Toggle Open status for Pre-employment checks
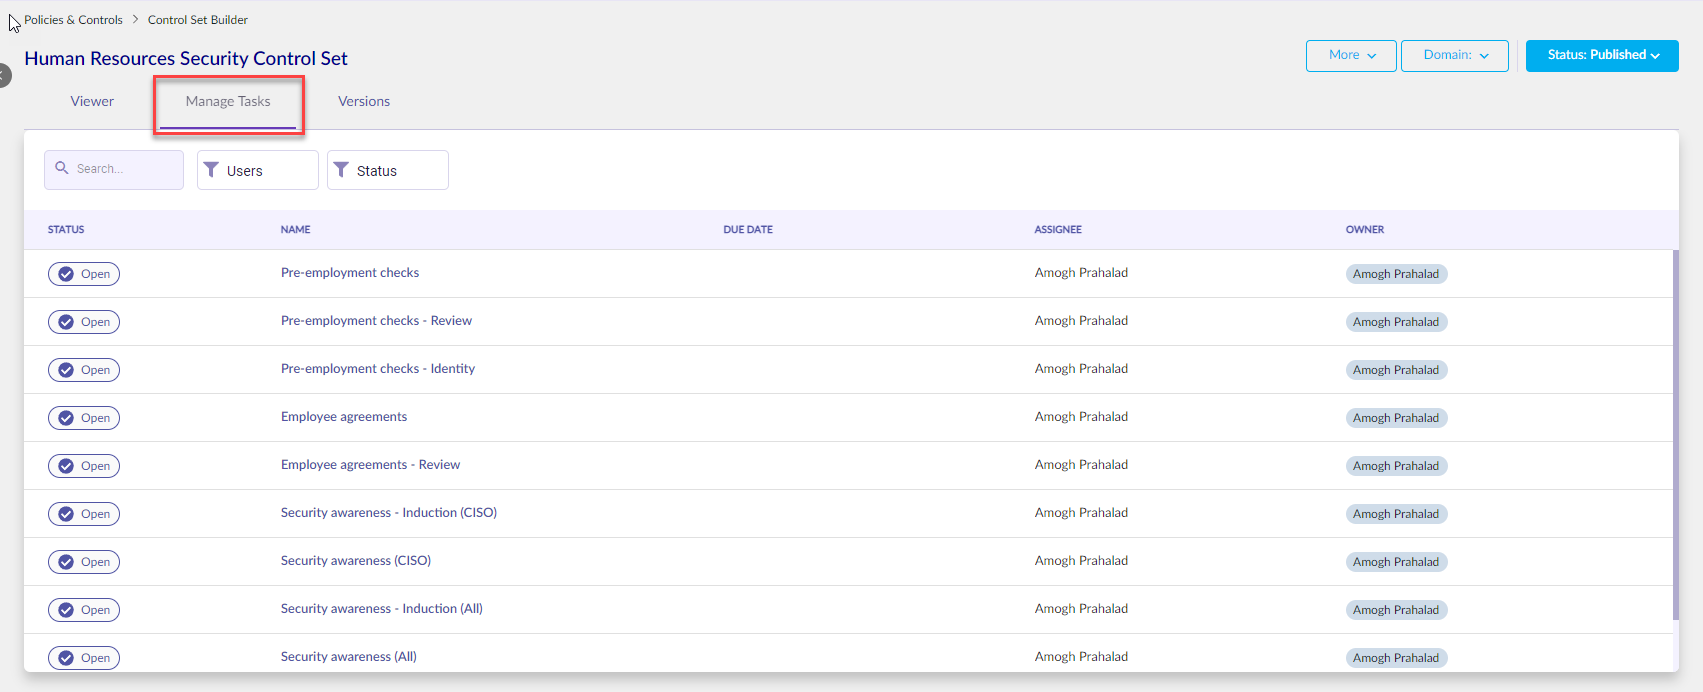The image size is (1703, 692). pyautogui.click(x=84, y=274)
